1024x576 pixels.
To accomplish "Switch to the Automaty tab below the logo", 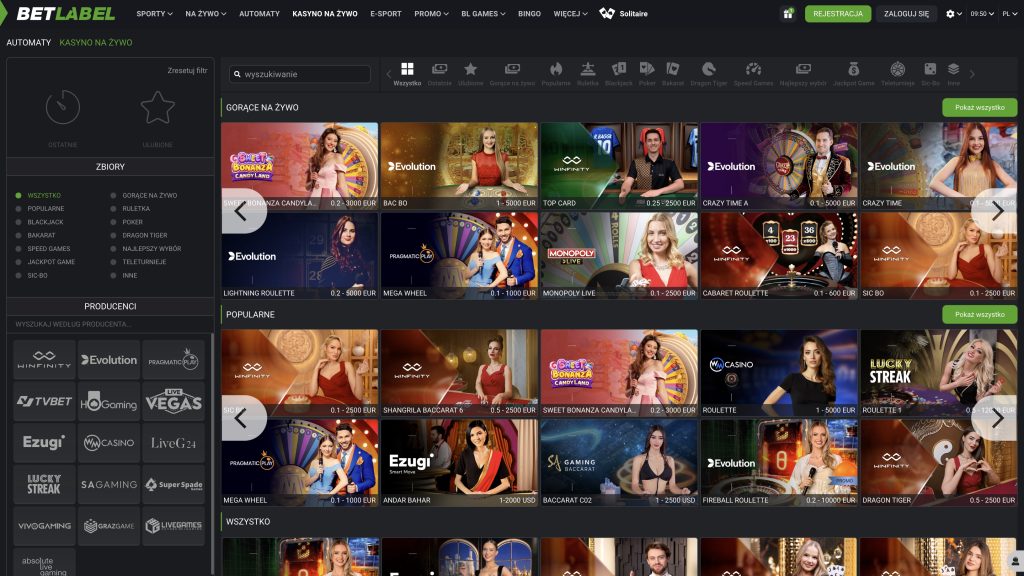I will pos(29,42).
